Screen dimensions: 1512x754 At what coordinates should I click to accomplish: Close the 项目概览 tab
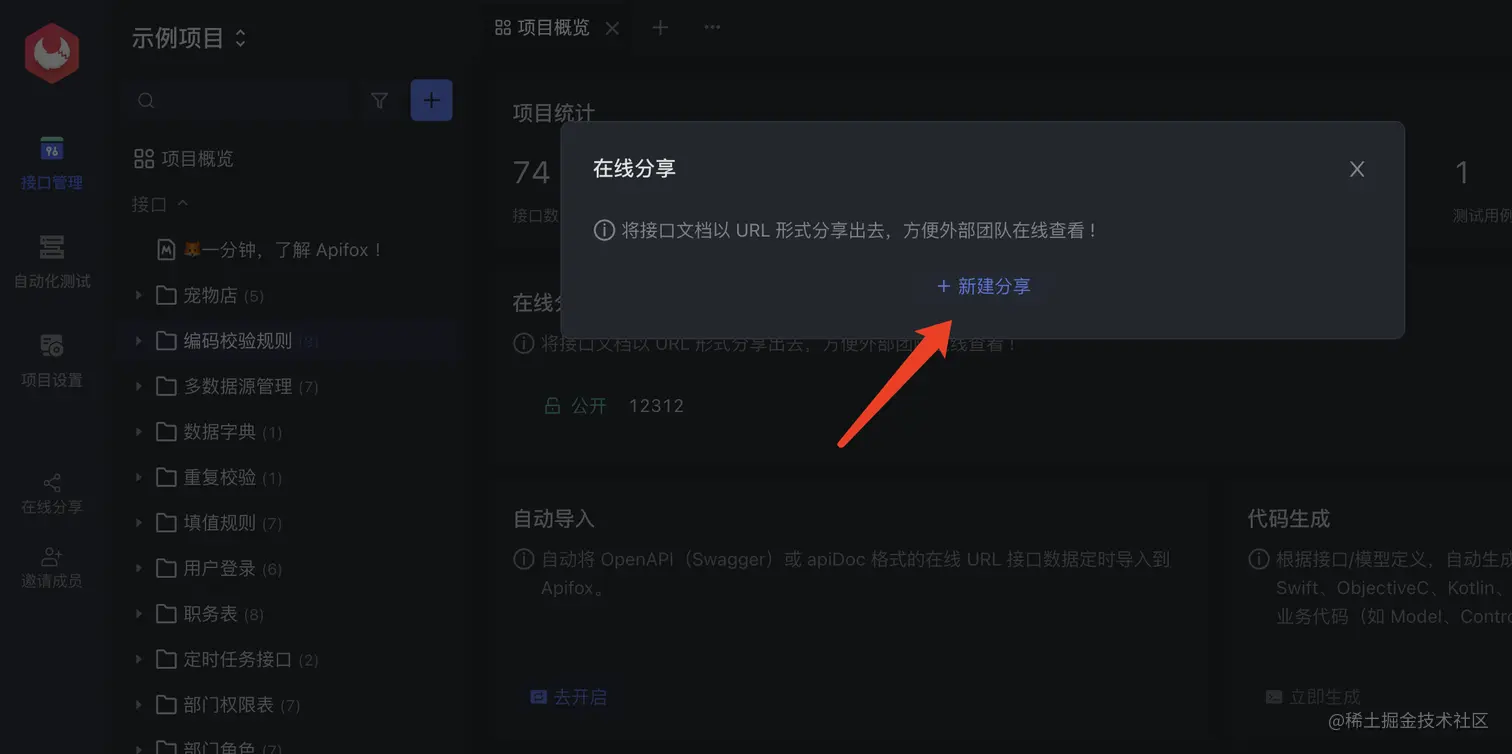pos(612,28)
